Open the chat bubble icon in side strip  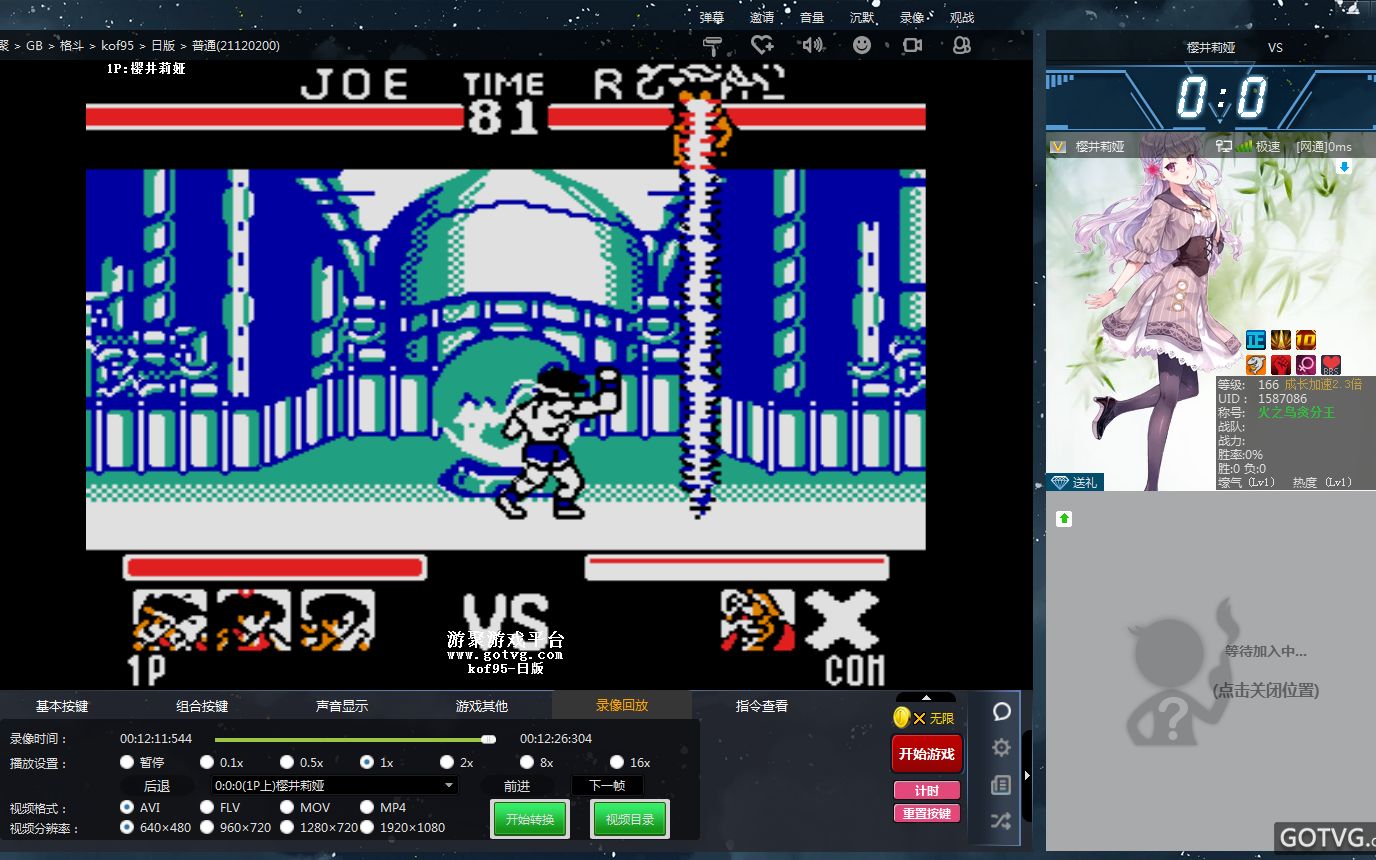(1001, 712)
